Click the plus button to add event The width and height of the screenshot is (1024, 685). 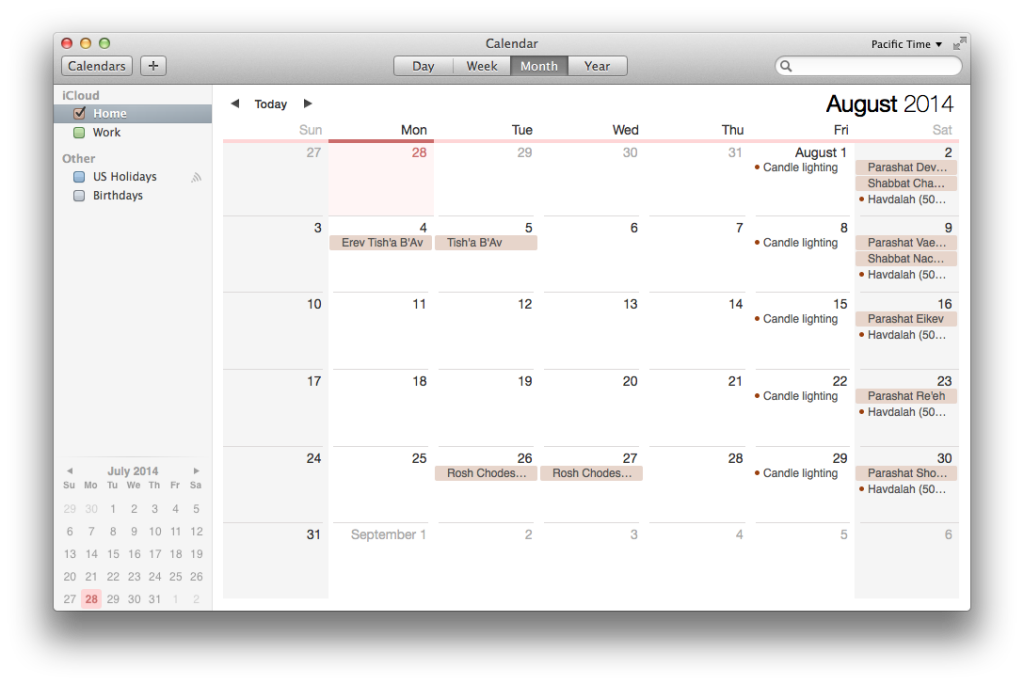pos(153,66)
